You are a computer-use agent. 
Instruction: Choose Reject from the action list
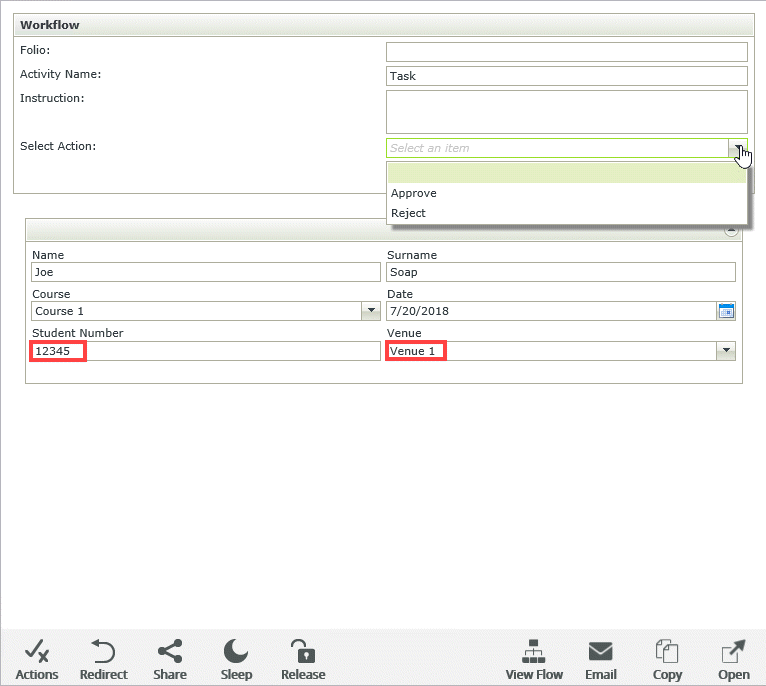tap(567, 213)
